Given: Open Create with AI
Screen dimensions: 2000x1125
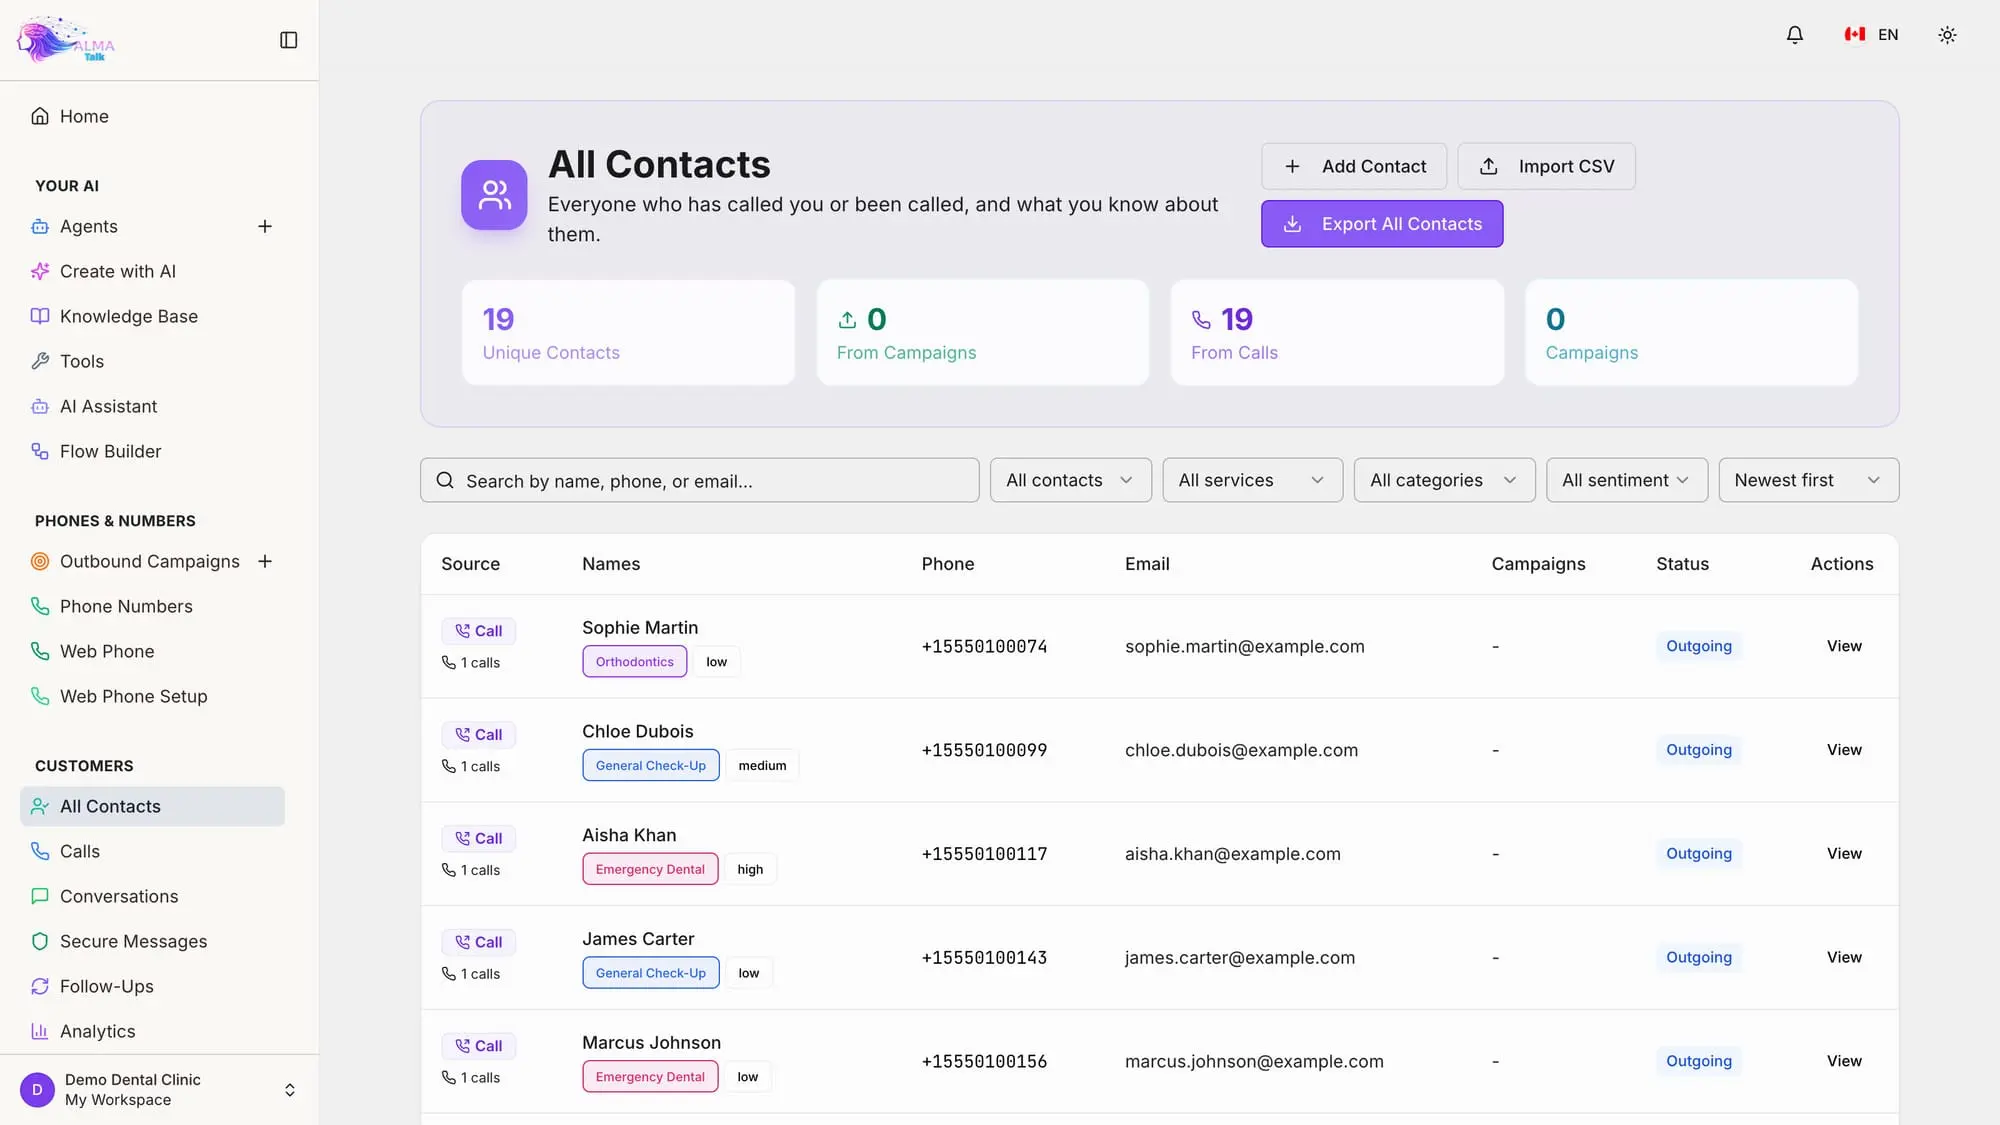Looking at the screenshot, I should pyautogui.click(x=152, y=272).
